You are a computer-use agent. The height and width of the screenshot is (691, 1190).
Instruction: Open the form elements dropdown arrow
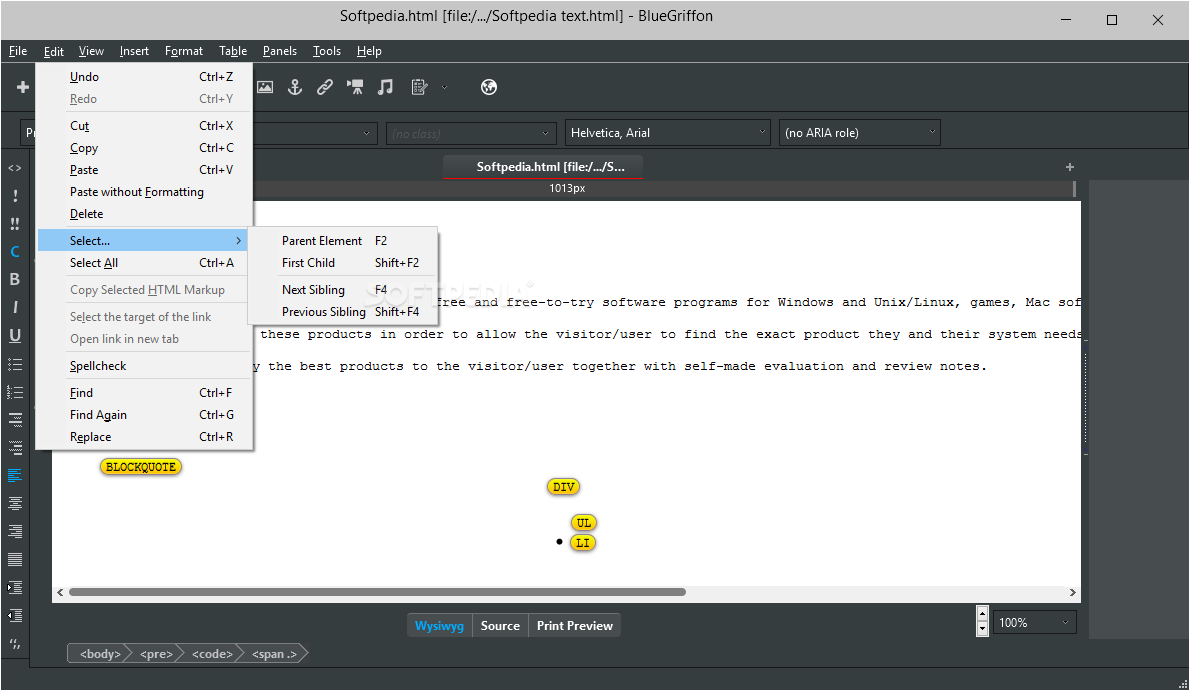(x=445, y=87)
